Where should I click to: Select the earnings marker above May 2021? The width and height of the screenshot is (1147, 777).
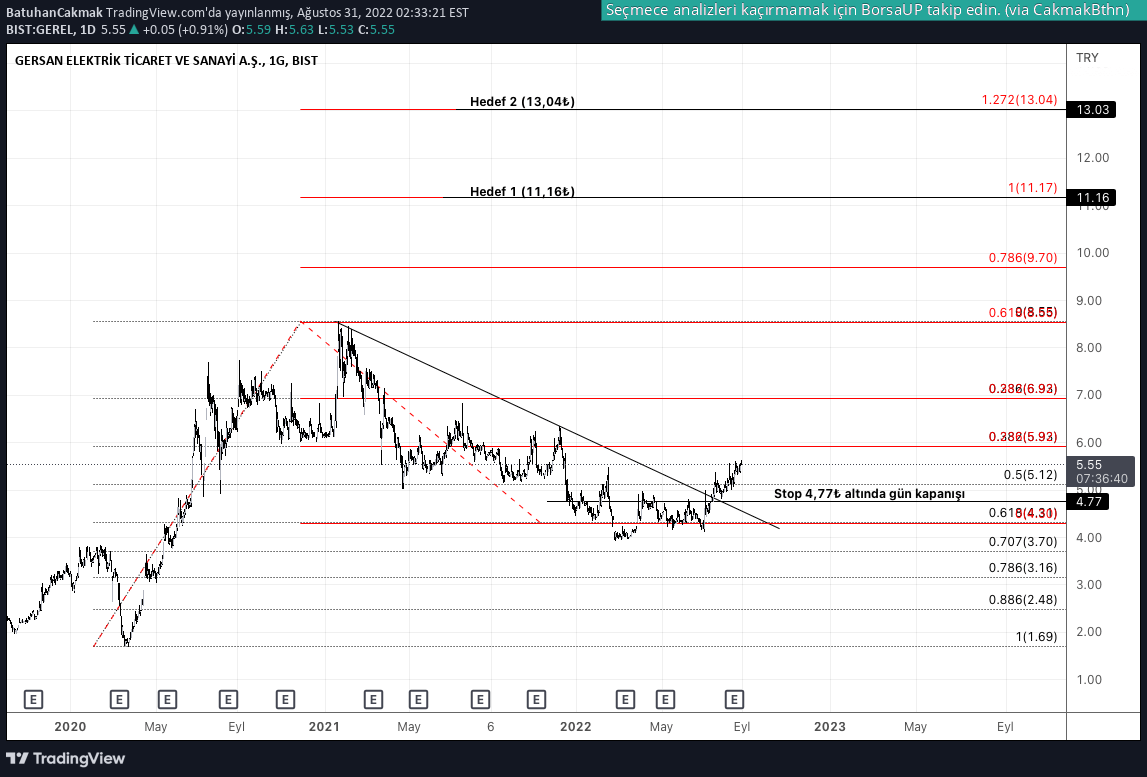[x=418, y=699]
